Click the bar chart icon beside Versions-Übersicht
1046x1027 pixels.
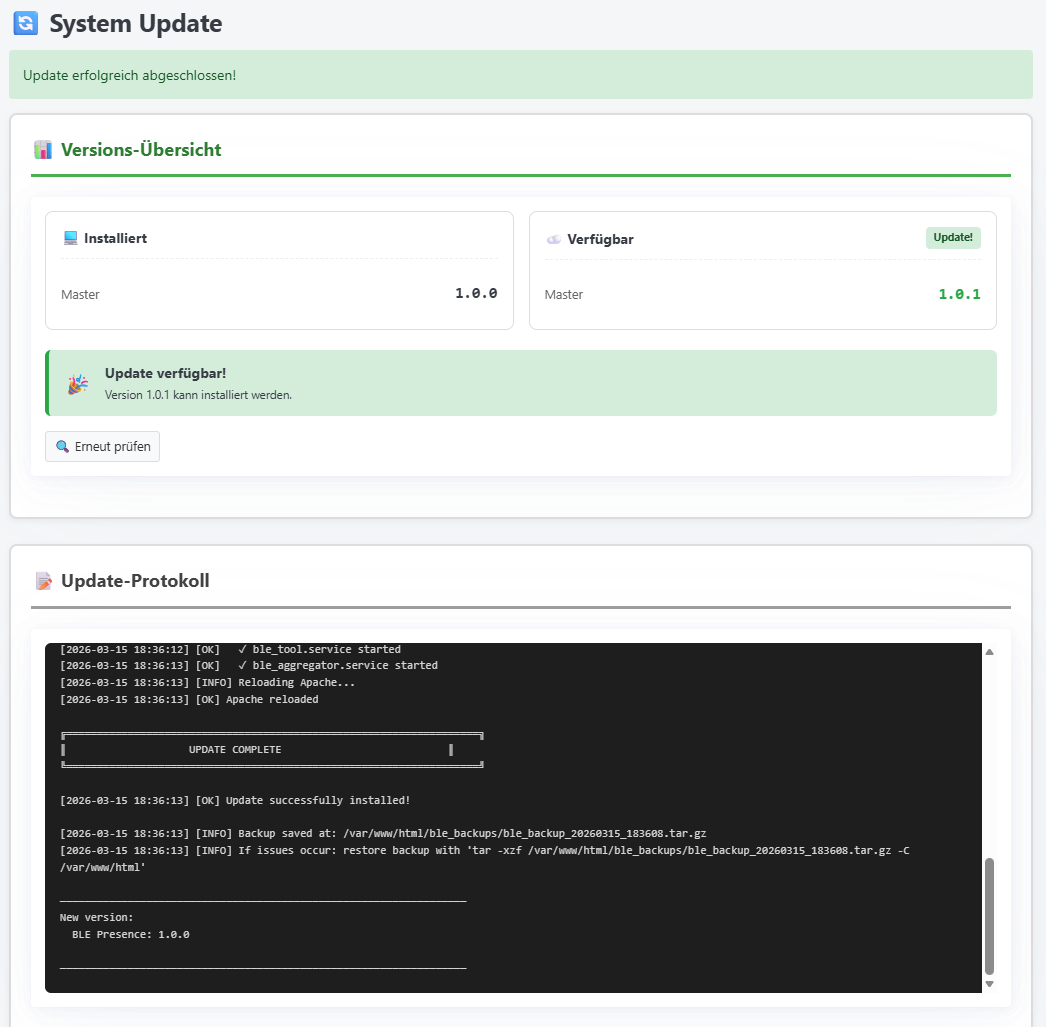click(x=43, y=150)
